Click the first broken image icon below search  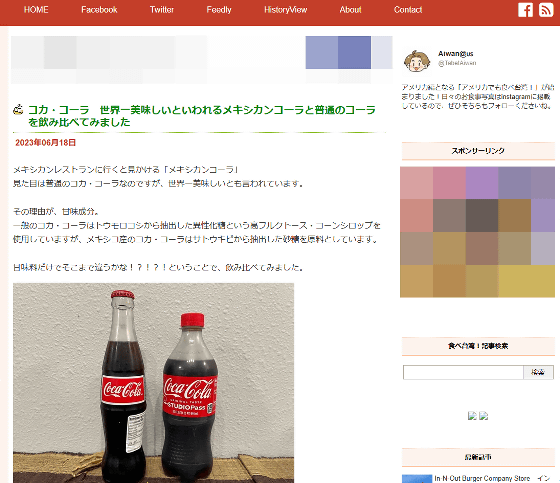pos(472,415)
